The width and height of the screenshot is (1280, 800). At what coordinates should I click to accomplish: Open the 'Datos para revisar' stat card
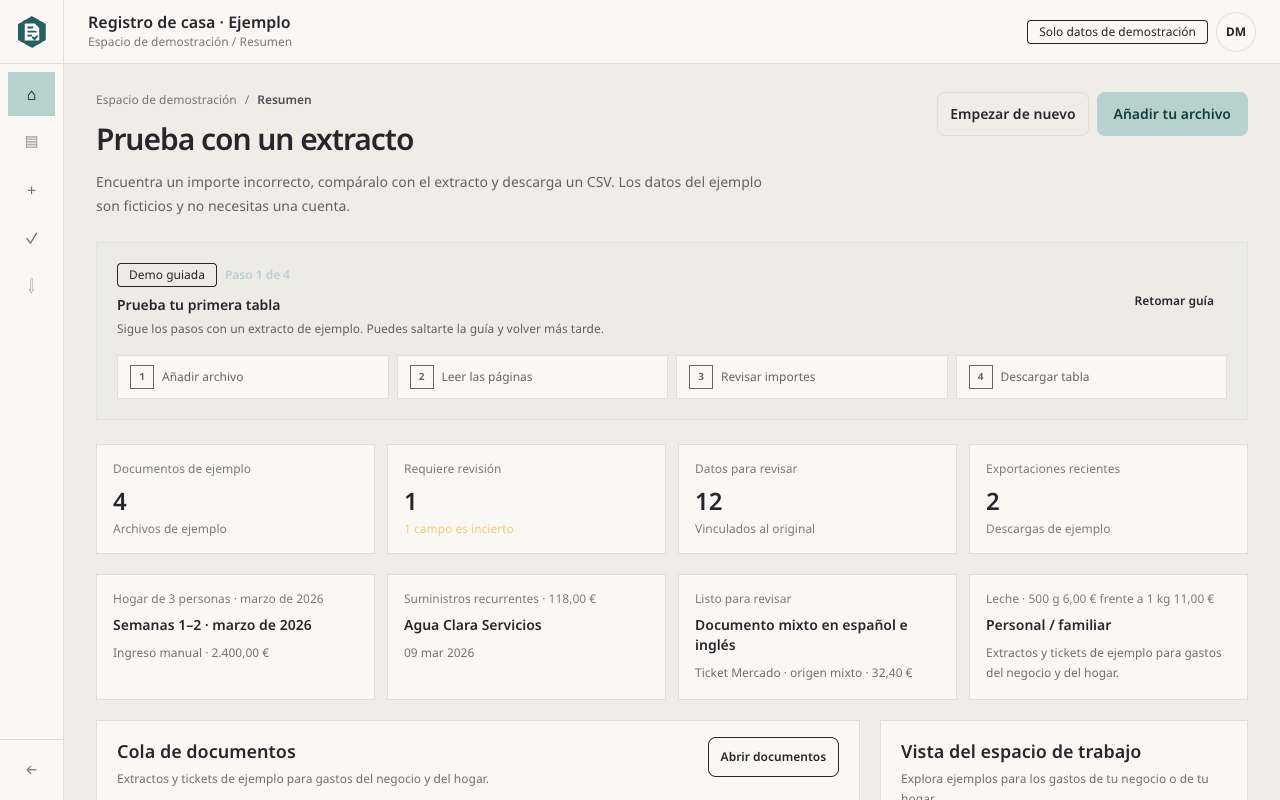pyautogui.click(x=817, y=499)
